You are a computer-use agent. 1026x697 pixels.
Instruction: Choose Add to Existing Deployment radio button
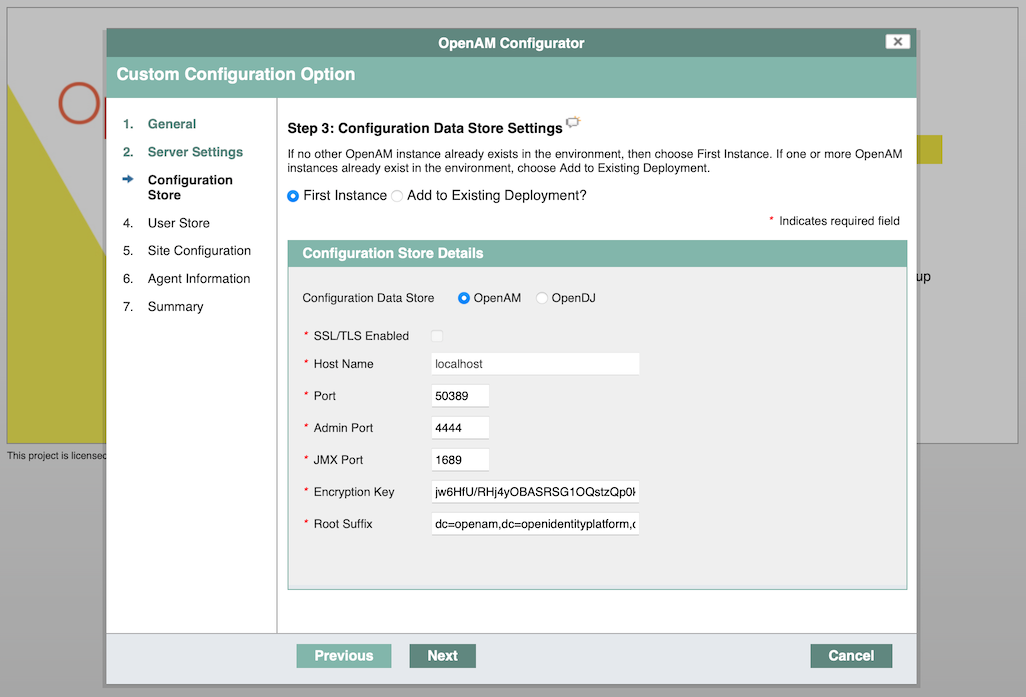click(397, 196)
